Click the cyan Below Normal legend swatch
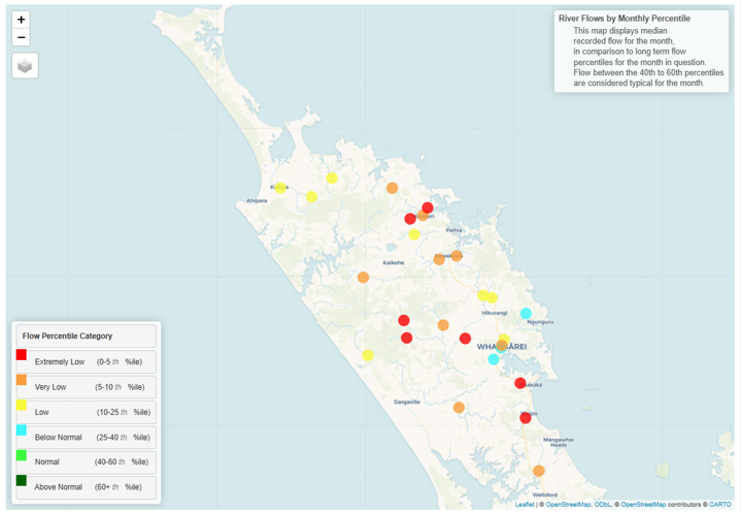Screen dimensions: 741x512 (x=21, y=430)
